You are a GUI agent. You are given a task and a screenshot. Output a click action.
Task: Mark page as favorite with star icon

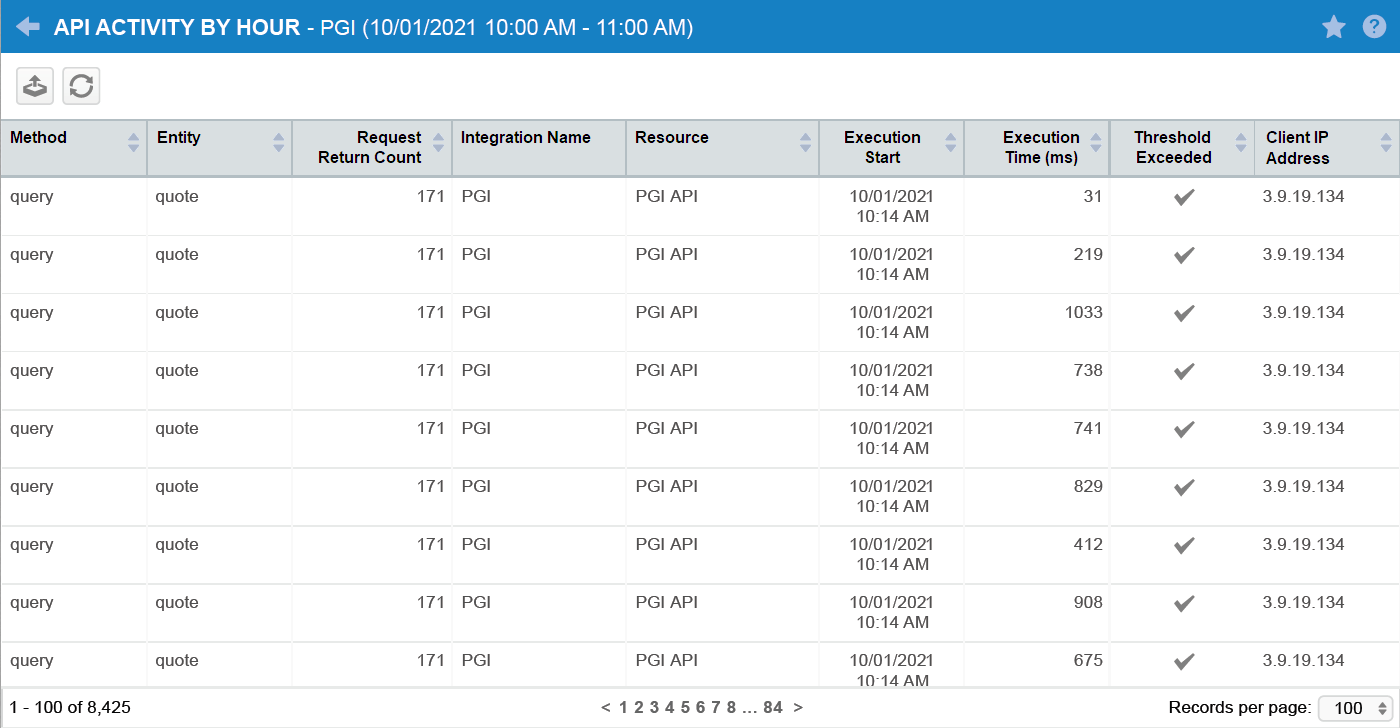point(1334,27)
